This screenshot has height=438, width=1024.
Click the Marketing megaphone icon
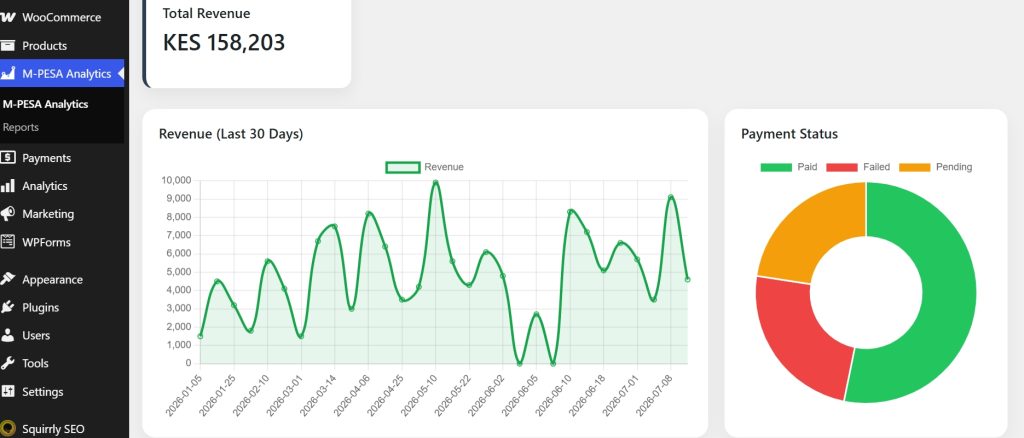click(7, 214)
